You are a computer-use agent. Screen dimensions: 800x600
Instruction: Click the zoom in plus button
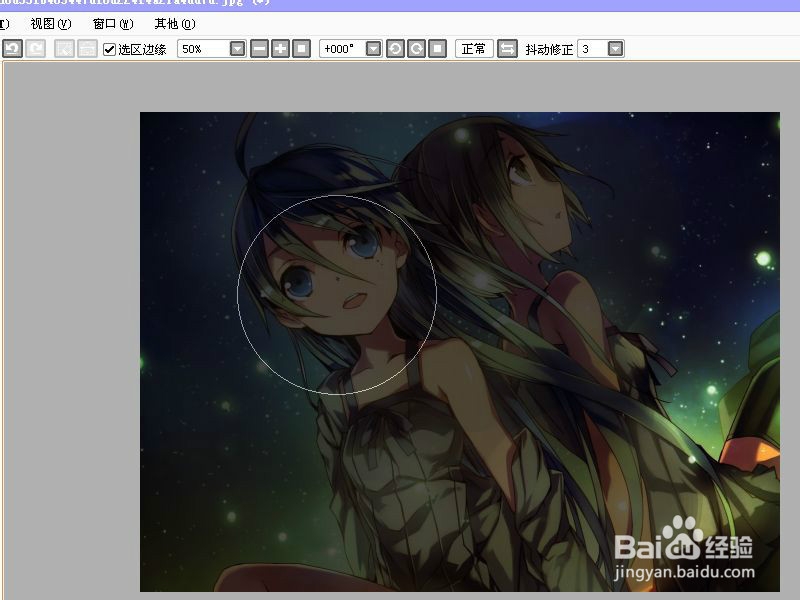tap(281, 49)
